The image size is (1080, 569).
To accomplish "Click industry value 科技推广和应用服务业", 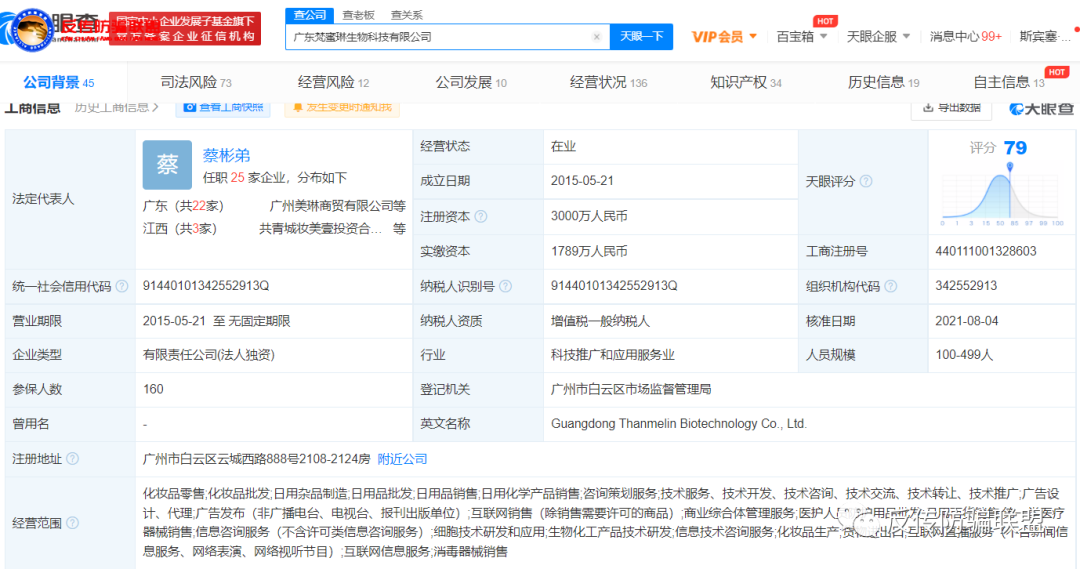I will click(612, 355).
